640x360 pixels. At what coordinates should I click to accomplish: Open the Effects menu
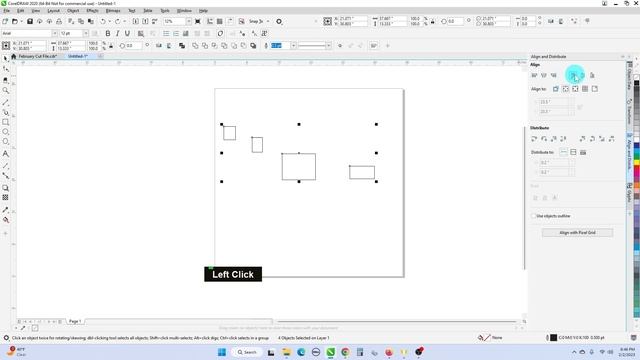92,11
